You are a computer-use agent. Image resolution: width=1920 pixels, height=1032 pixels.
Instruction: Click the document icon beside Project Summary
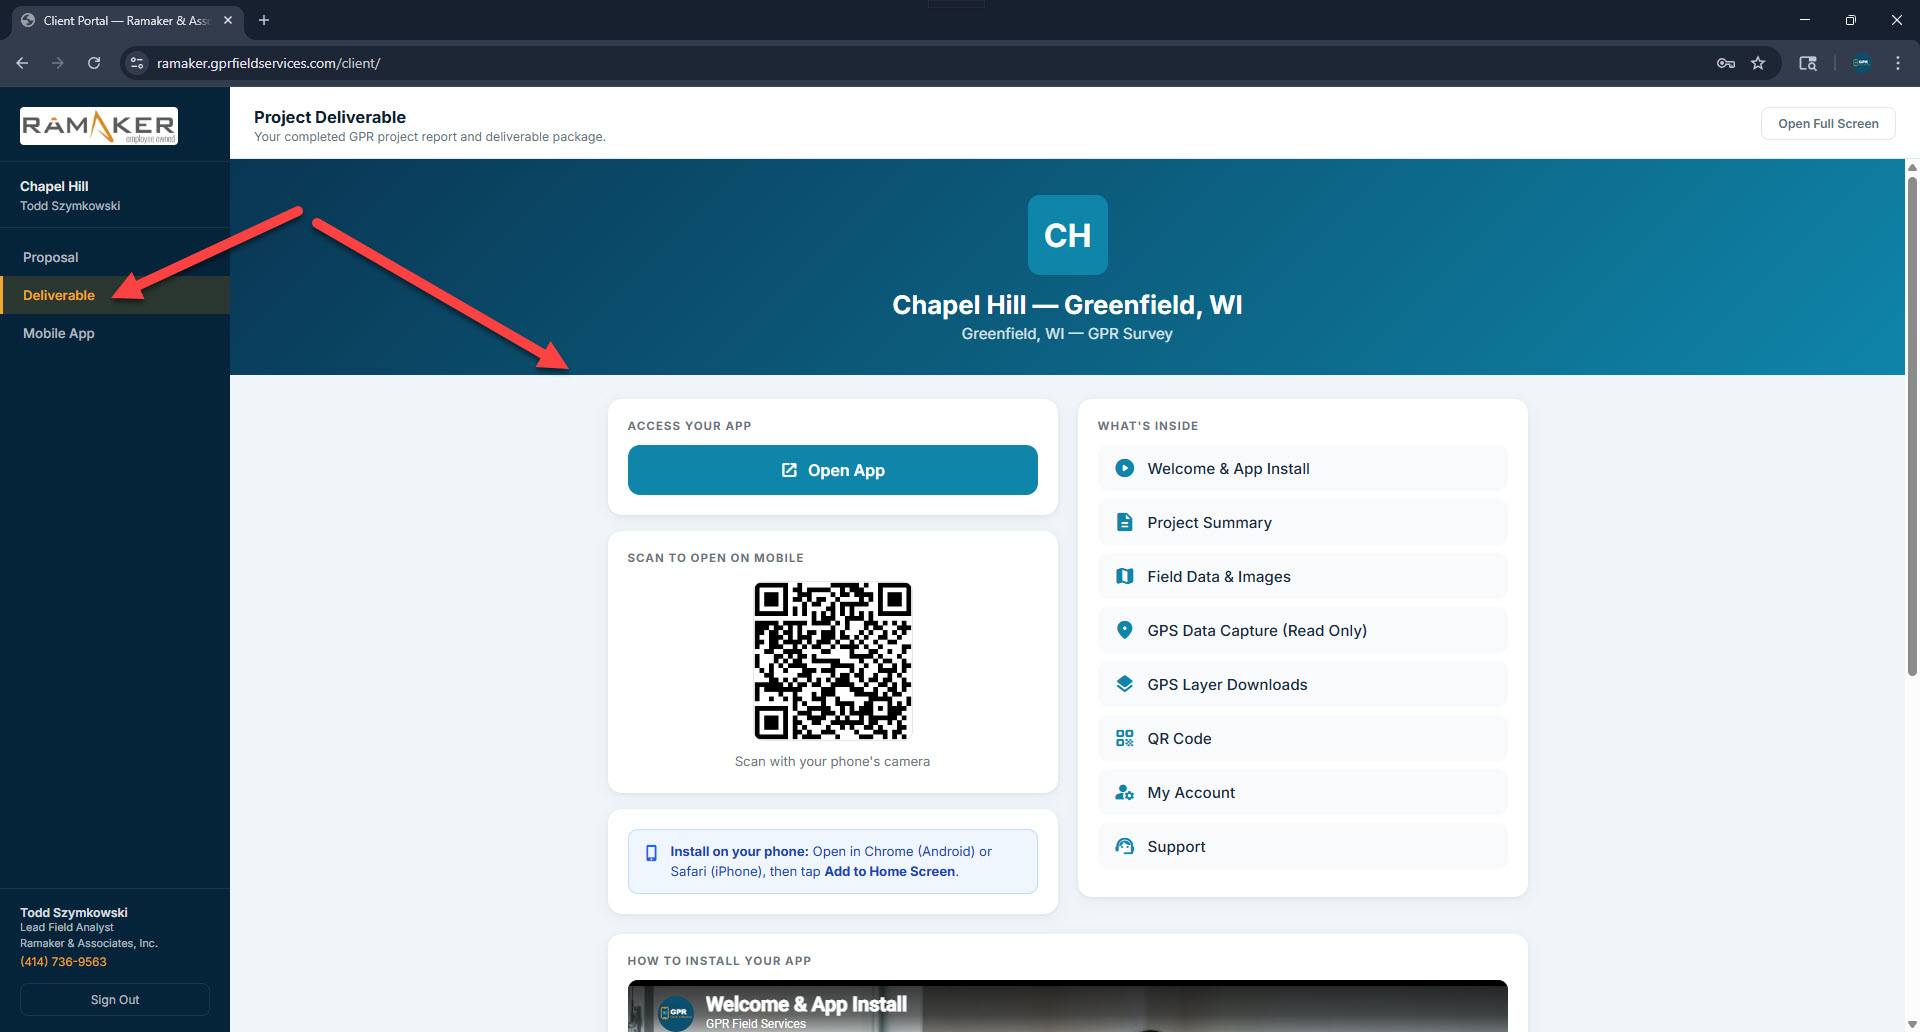tap(1124, 521)
